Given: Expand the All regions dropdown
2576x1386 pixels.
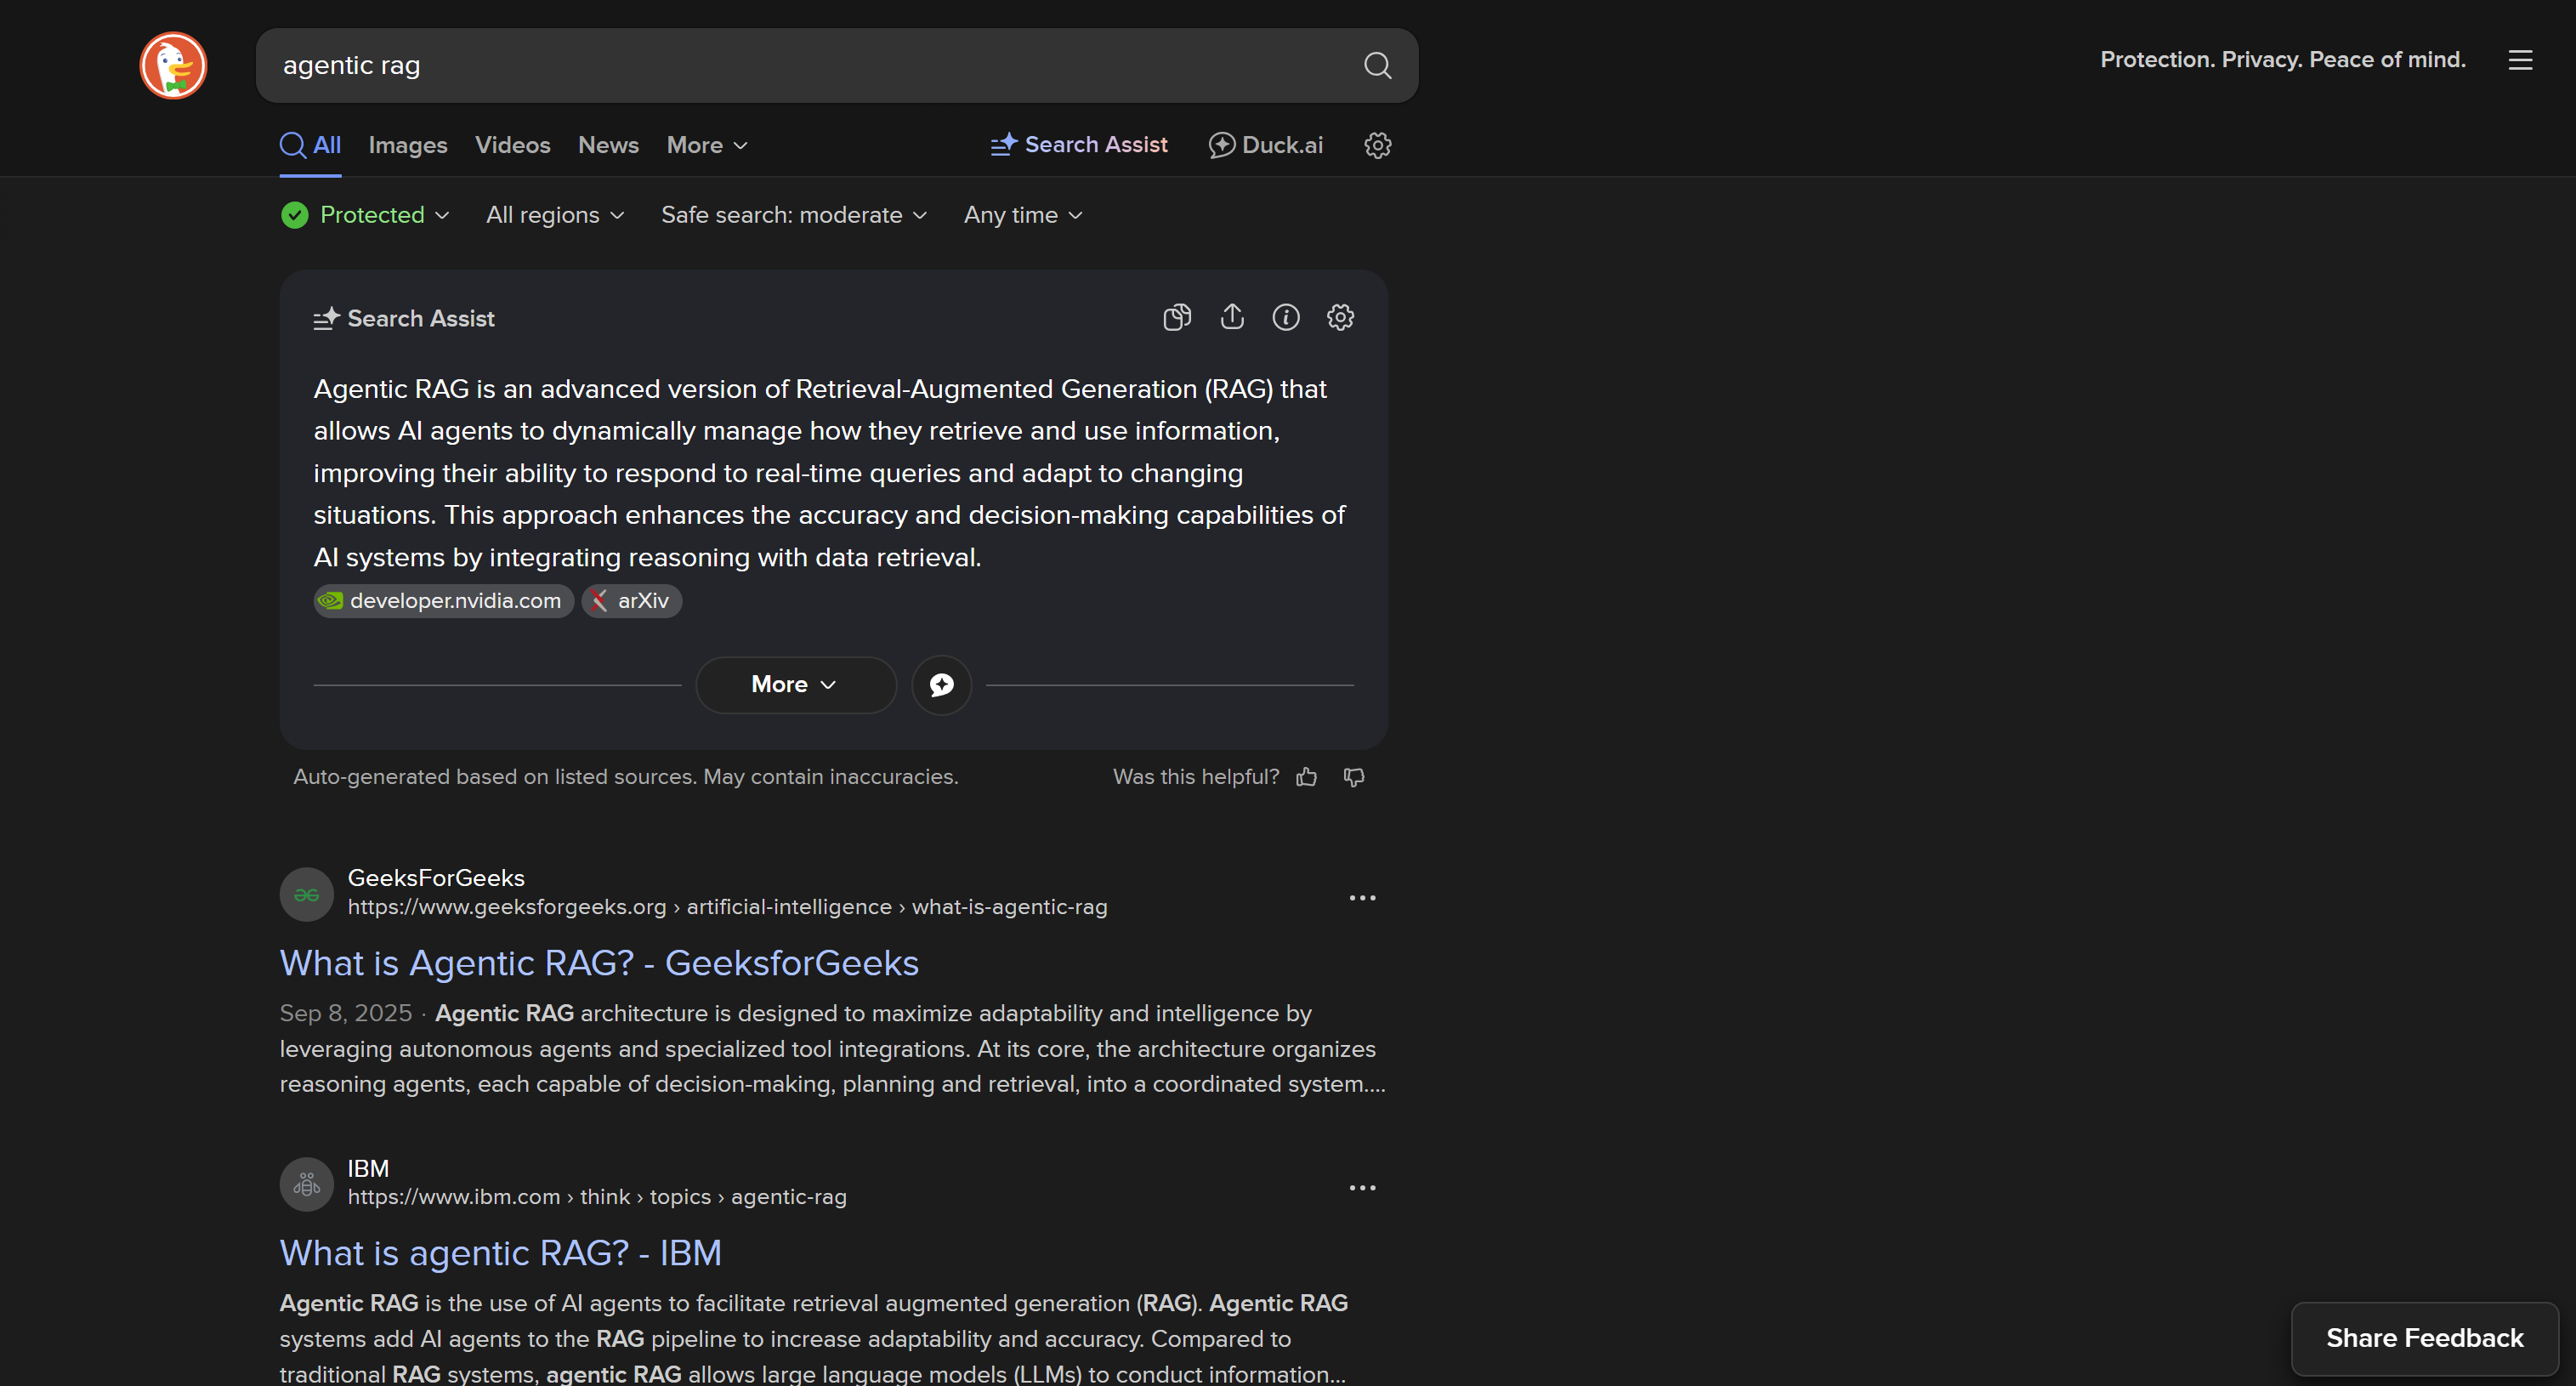Looking at the screenshot, I should click(x=554, y=214).
